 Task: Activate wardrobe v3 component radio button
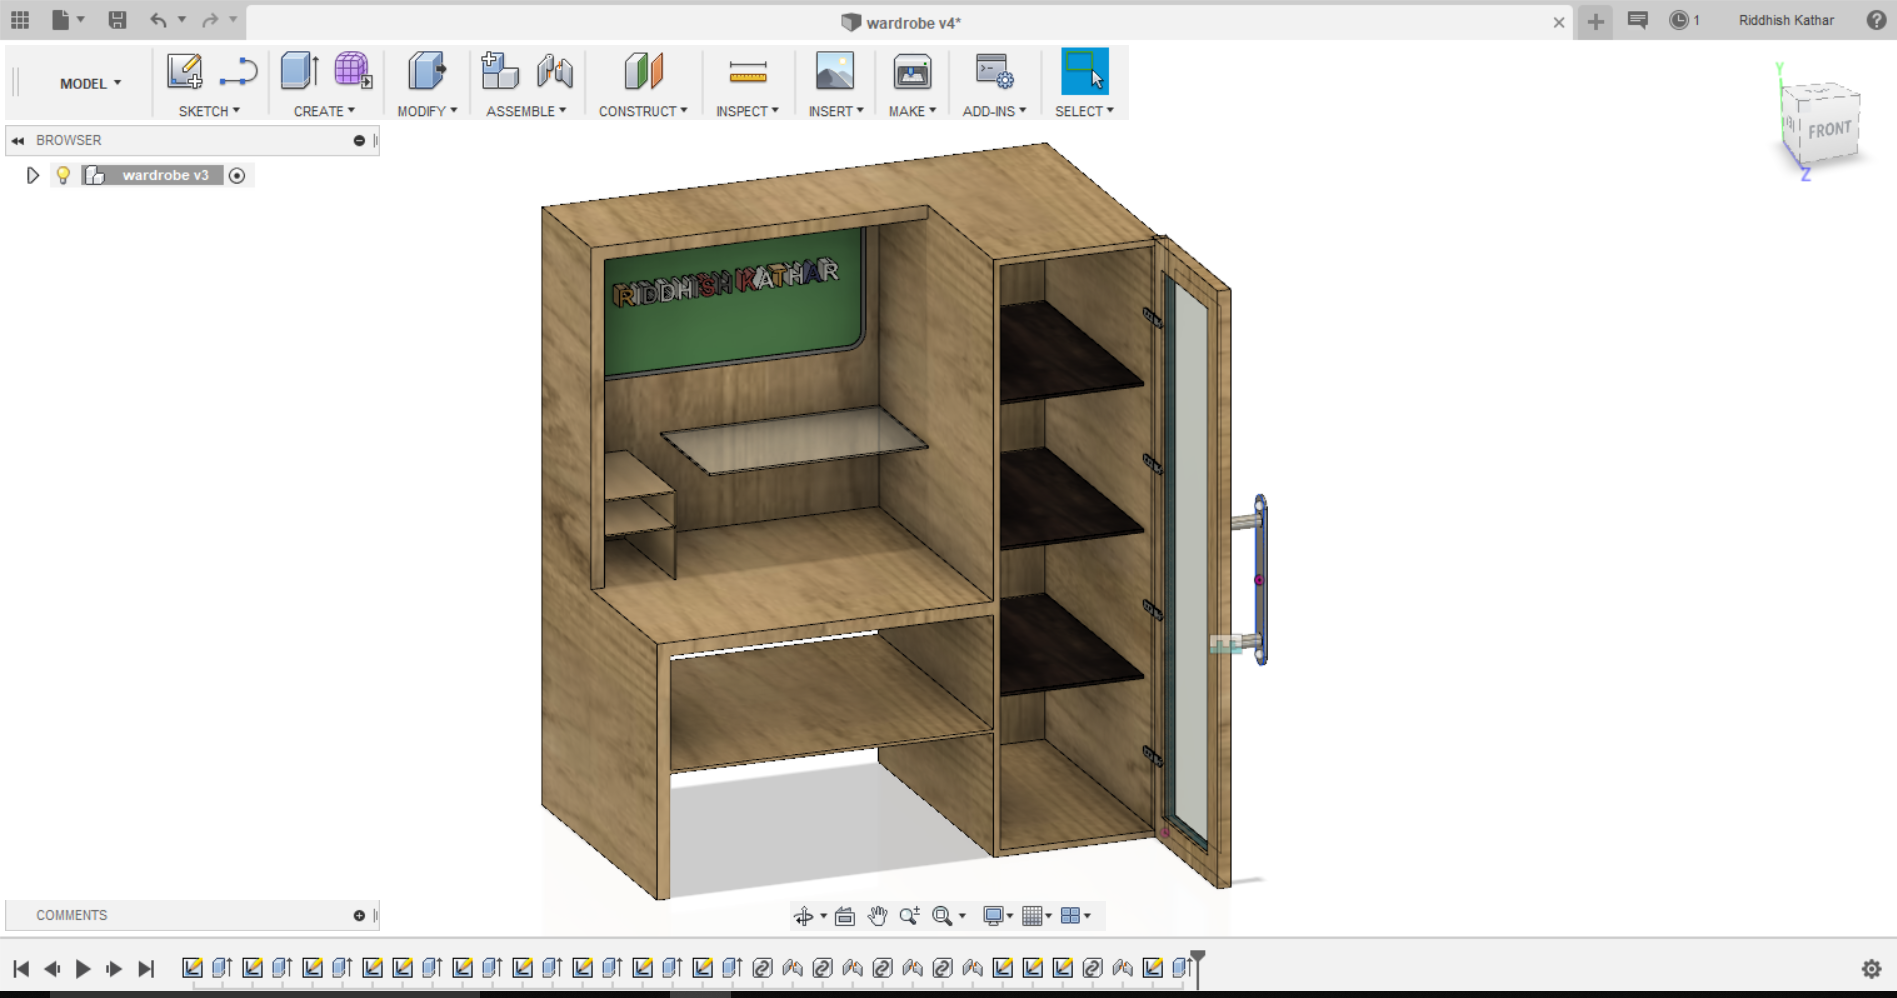(237, 176)
